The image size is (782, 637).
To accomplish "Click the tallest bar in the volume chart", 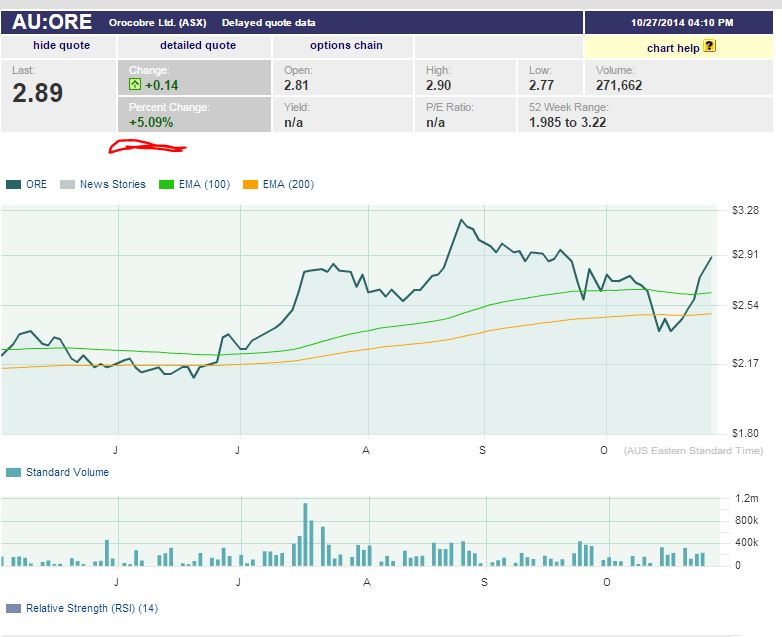I will pyautogui.click(x=305, y=534).
